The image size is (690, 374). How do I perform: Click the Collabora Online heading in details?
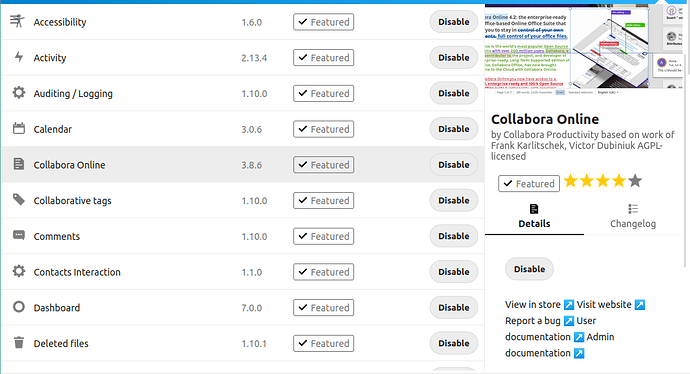[x=545, y=119]
